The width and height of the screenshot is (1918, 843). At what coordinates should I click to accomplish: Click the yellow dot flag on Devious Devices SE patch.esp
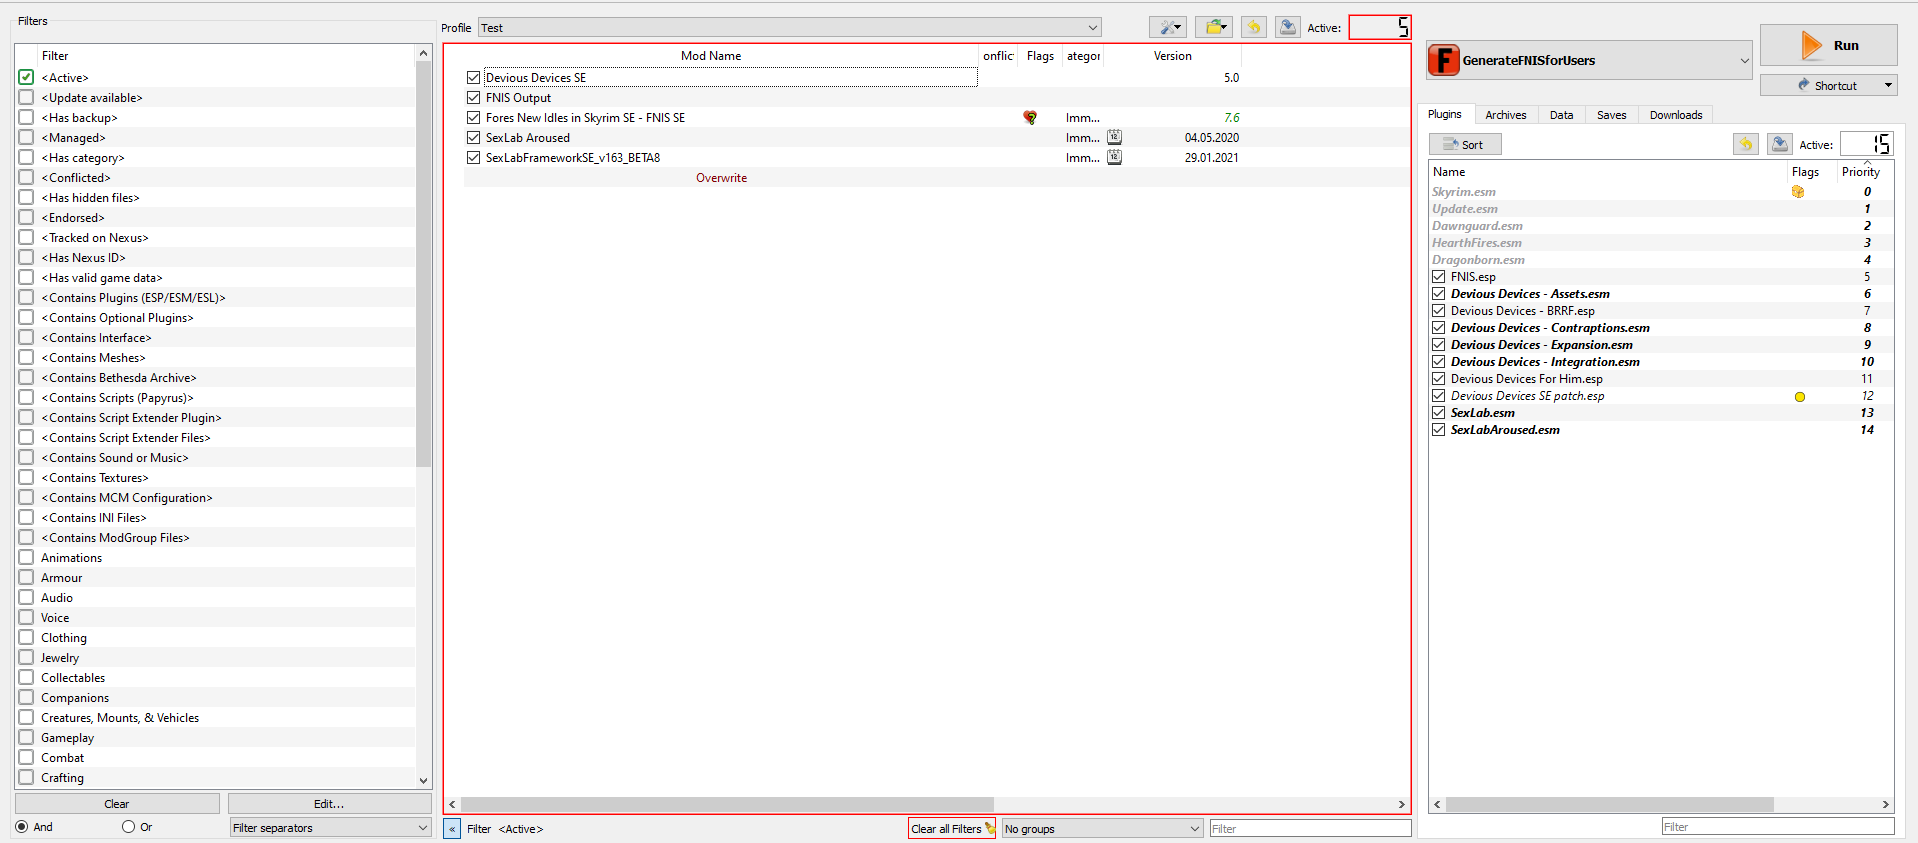(1800, 397)
